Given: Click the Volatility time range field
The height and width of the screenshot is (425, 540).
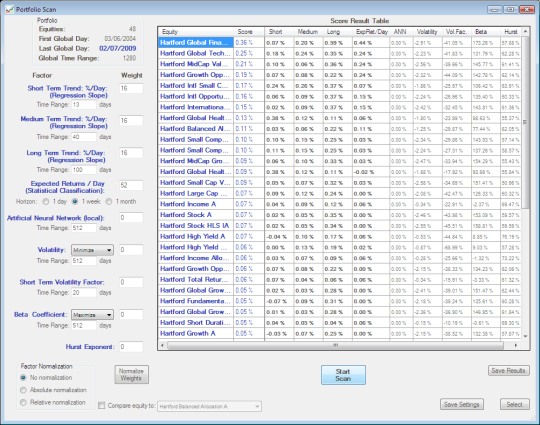Looking at the screenshot, I should [x=84, y=261].
